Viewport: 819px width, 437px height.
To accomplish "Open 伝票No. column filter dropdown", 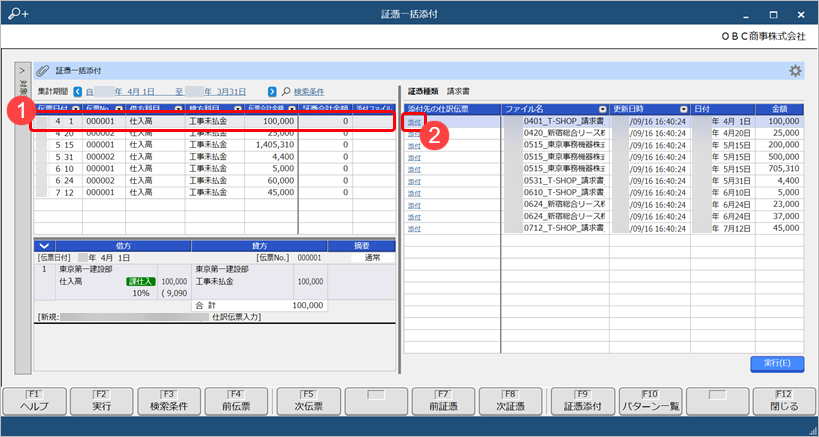I will point(119,109).
